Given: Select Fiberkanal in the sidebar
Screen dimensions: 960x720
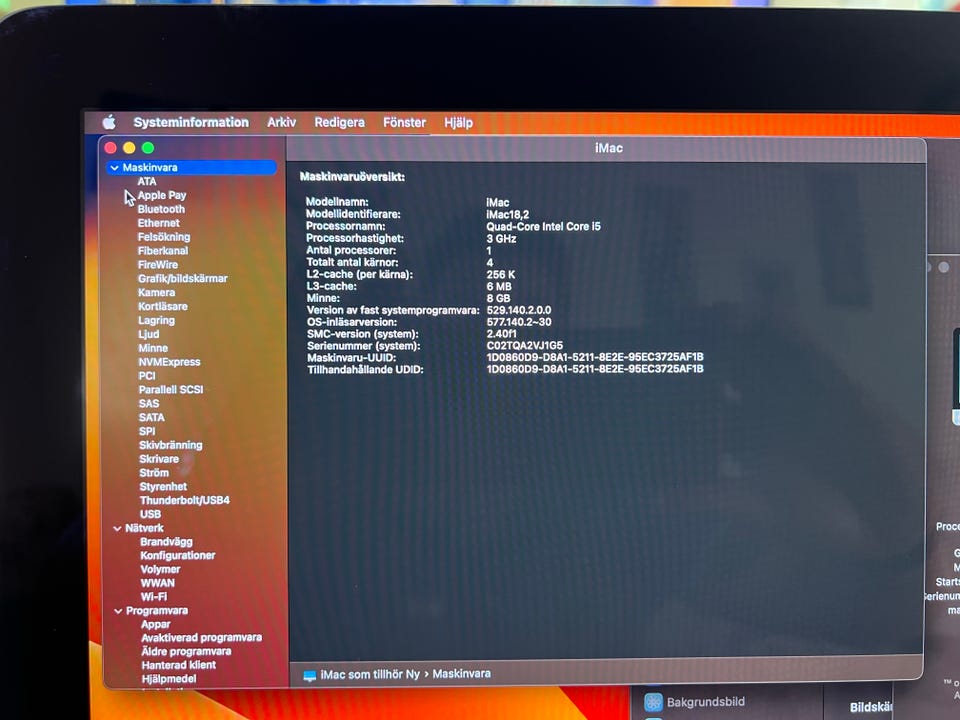Looking at the screenshot, I should click(163, 250).
